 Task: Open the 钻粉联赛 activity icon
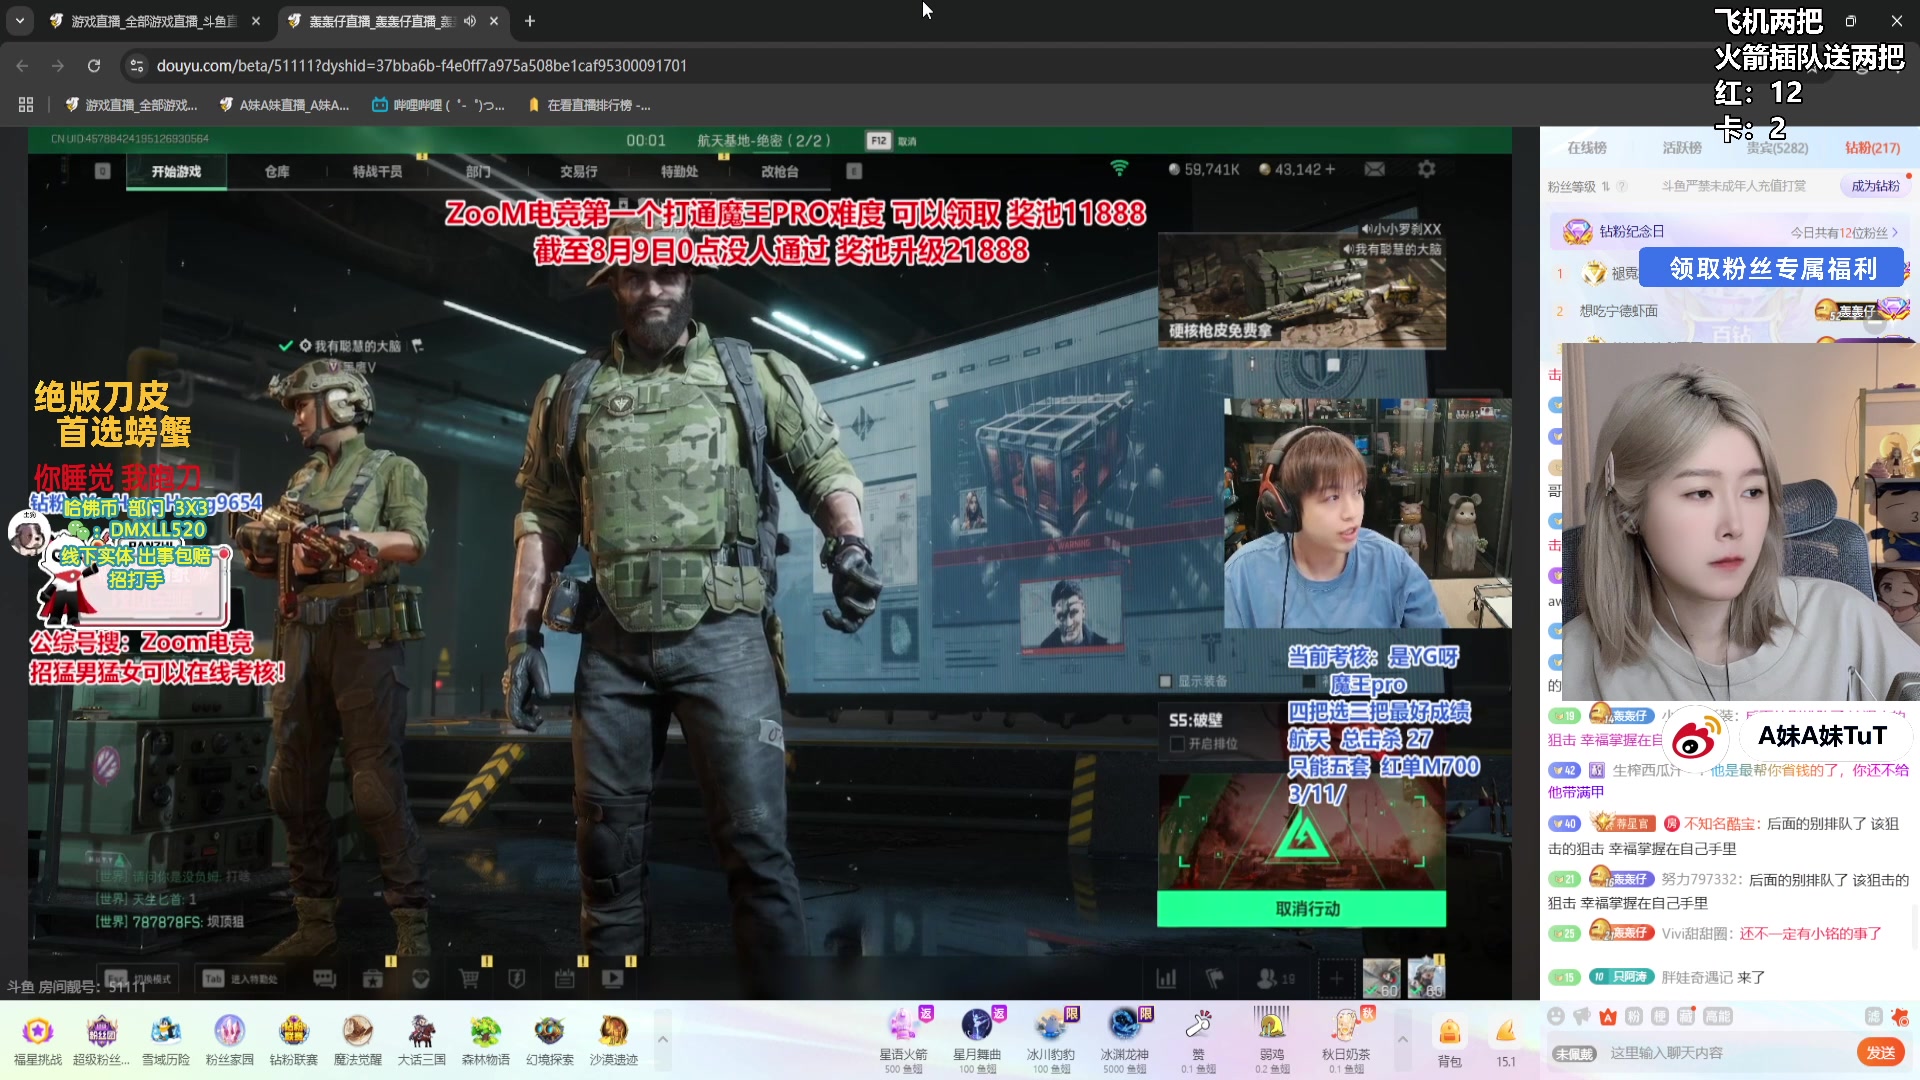coord(293,1040)
